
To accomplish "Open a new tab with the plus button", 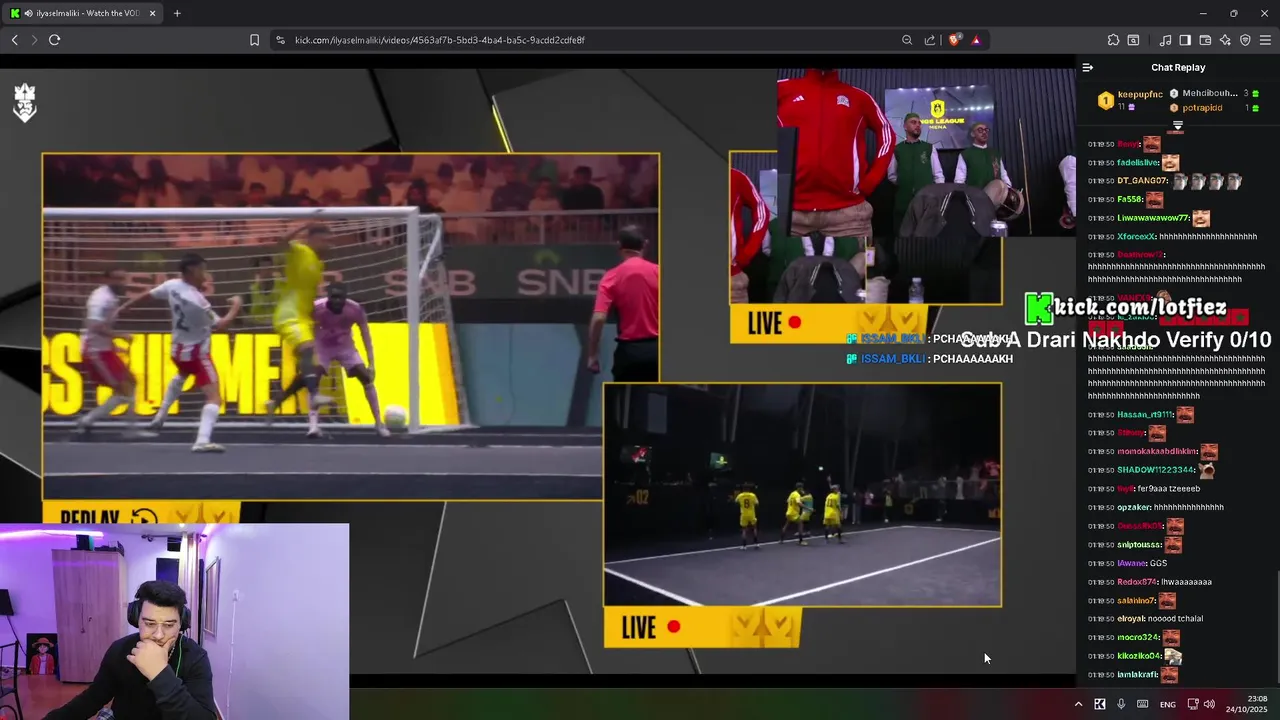I will coord(177,13).
